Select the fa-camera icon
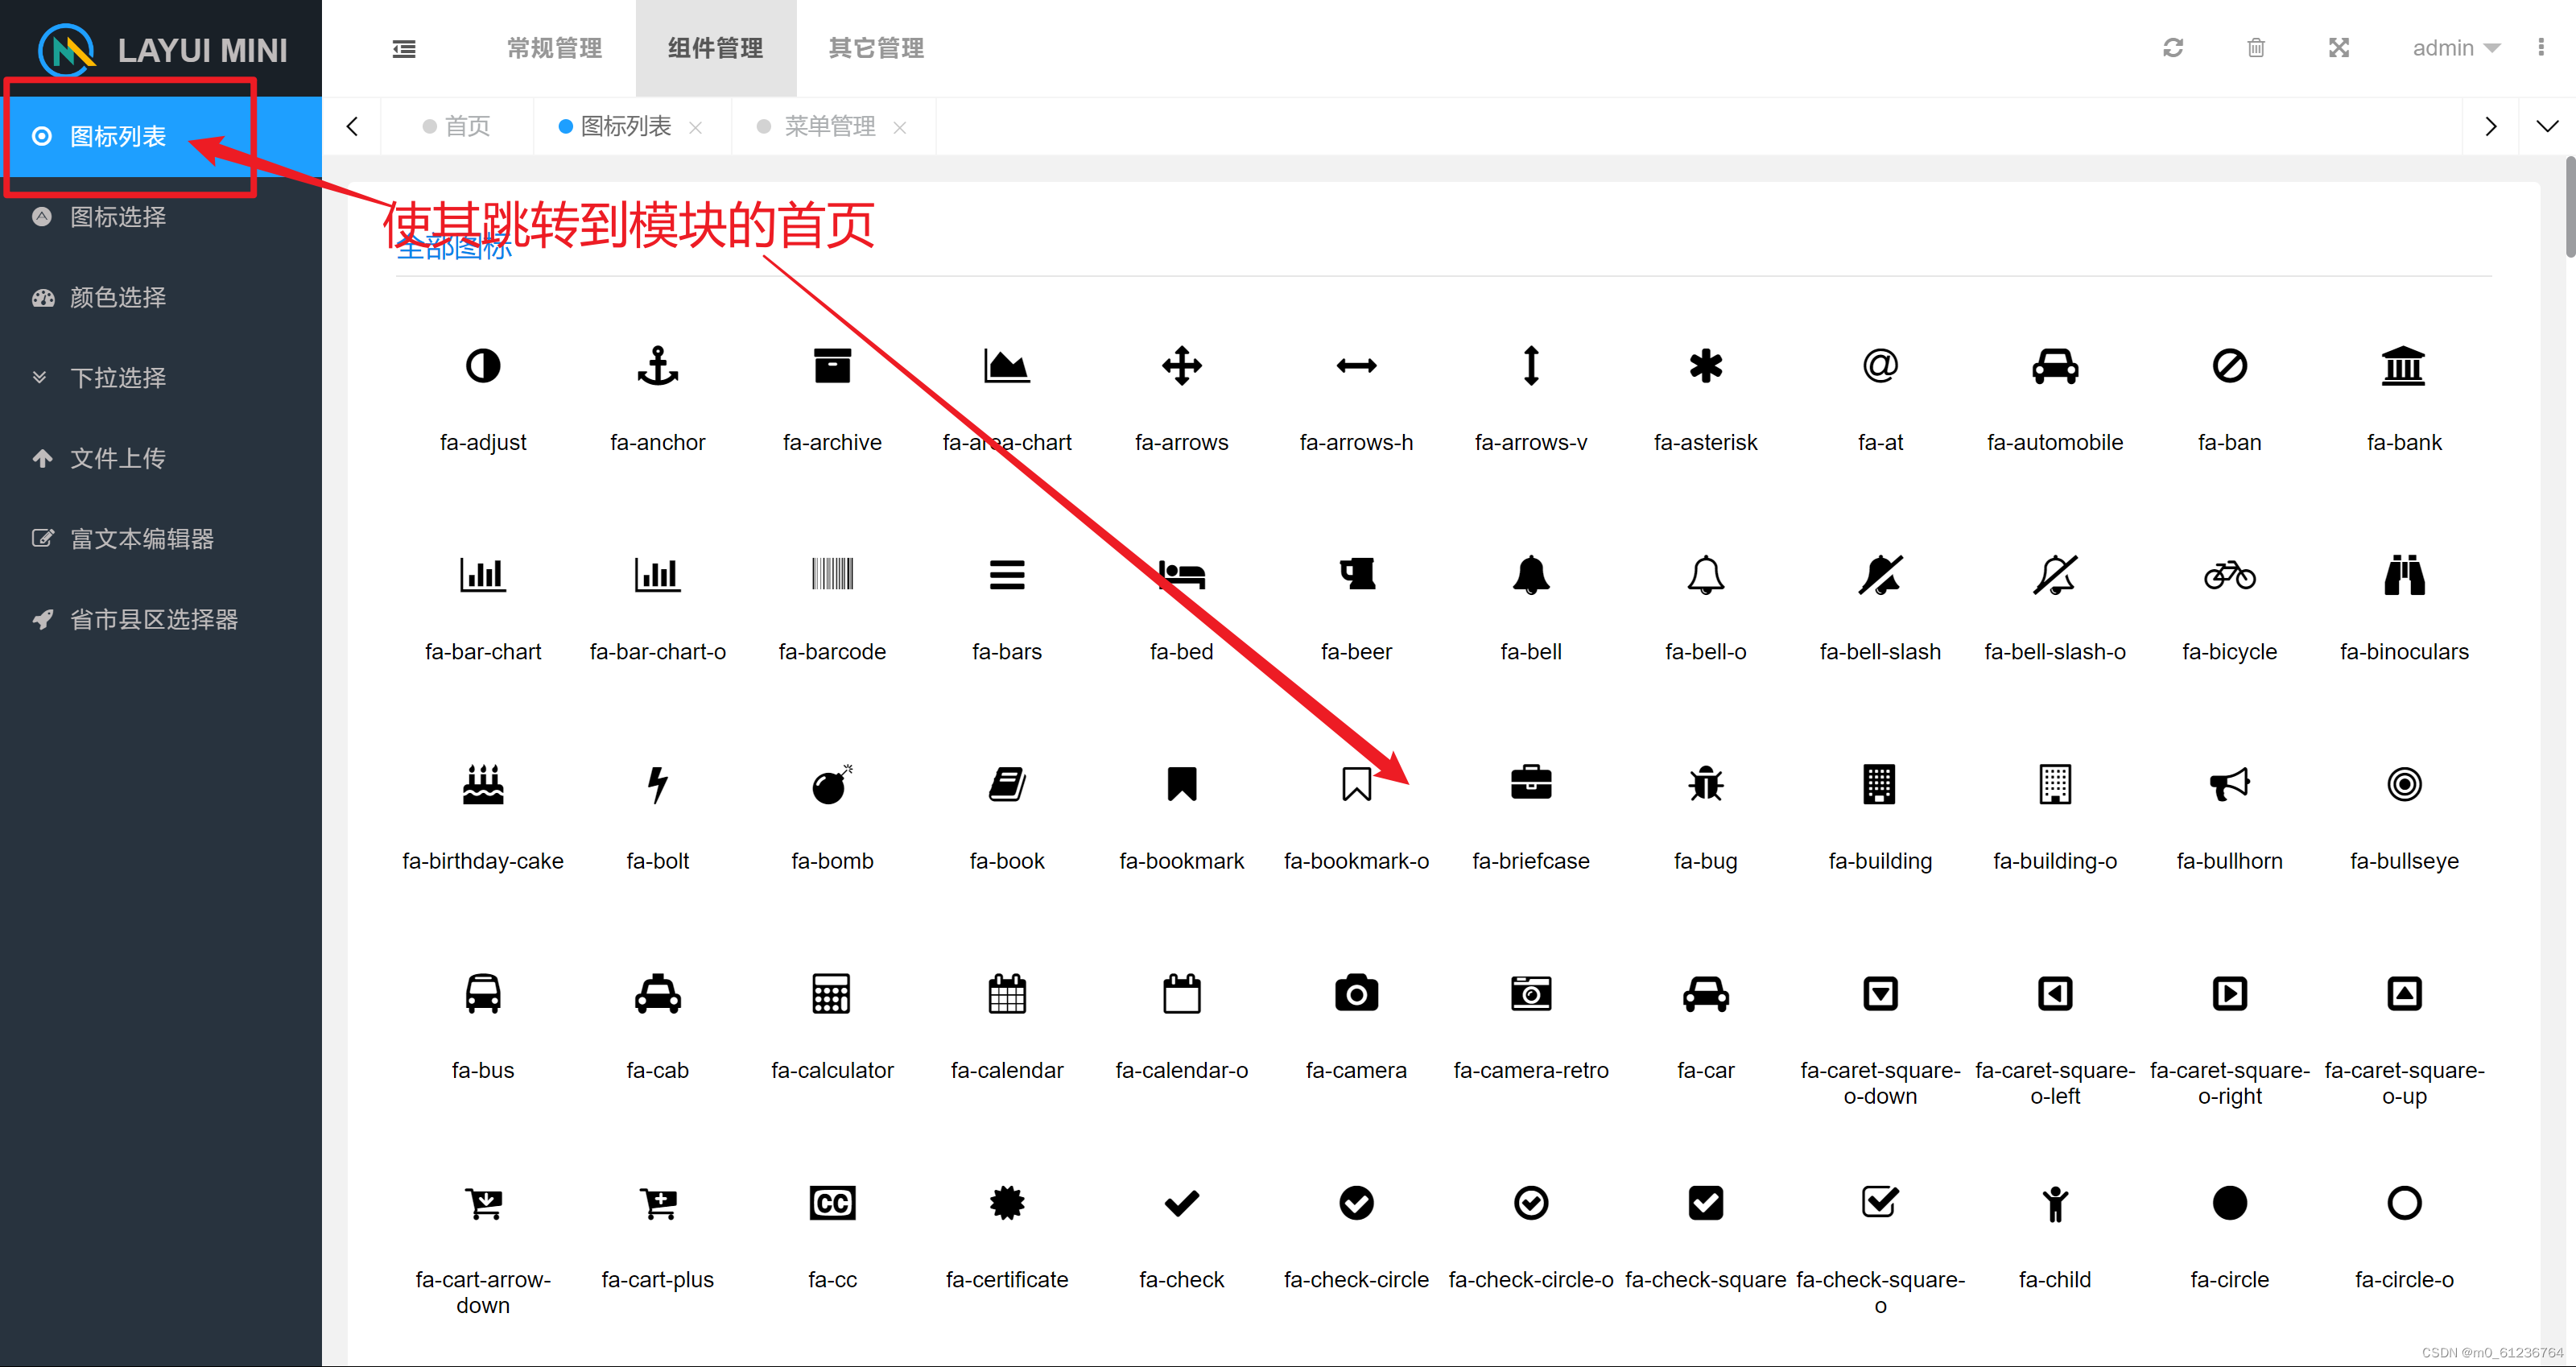 1356,993
